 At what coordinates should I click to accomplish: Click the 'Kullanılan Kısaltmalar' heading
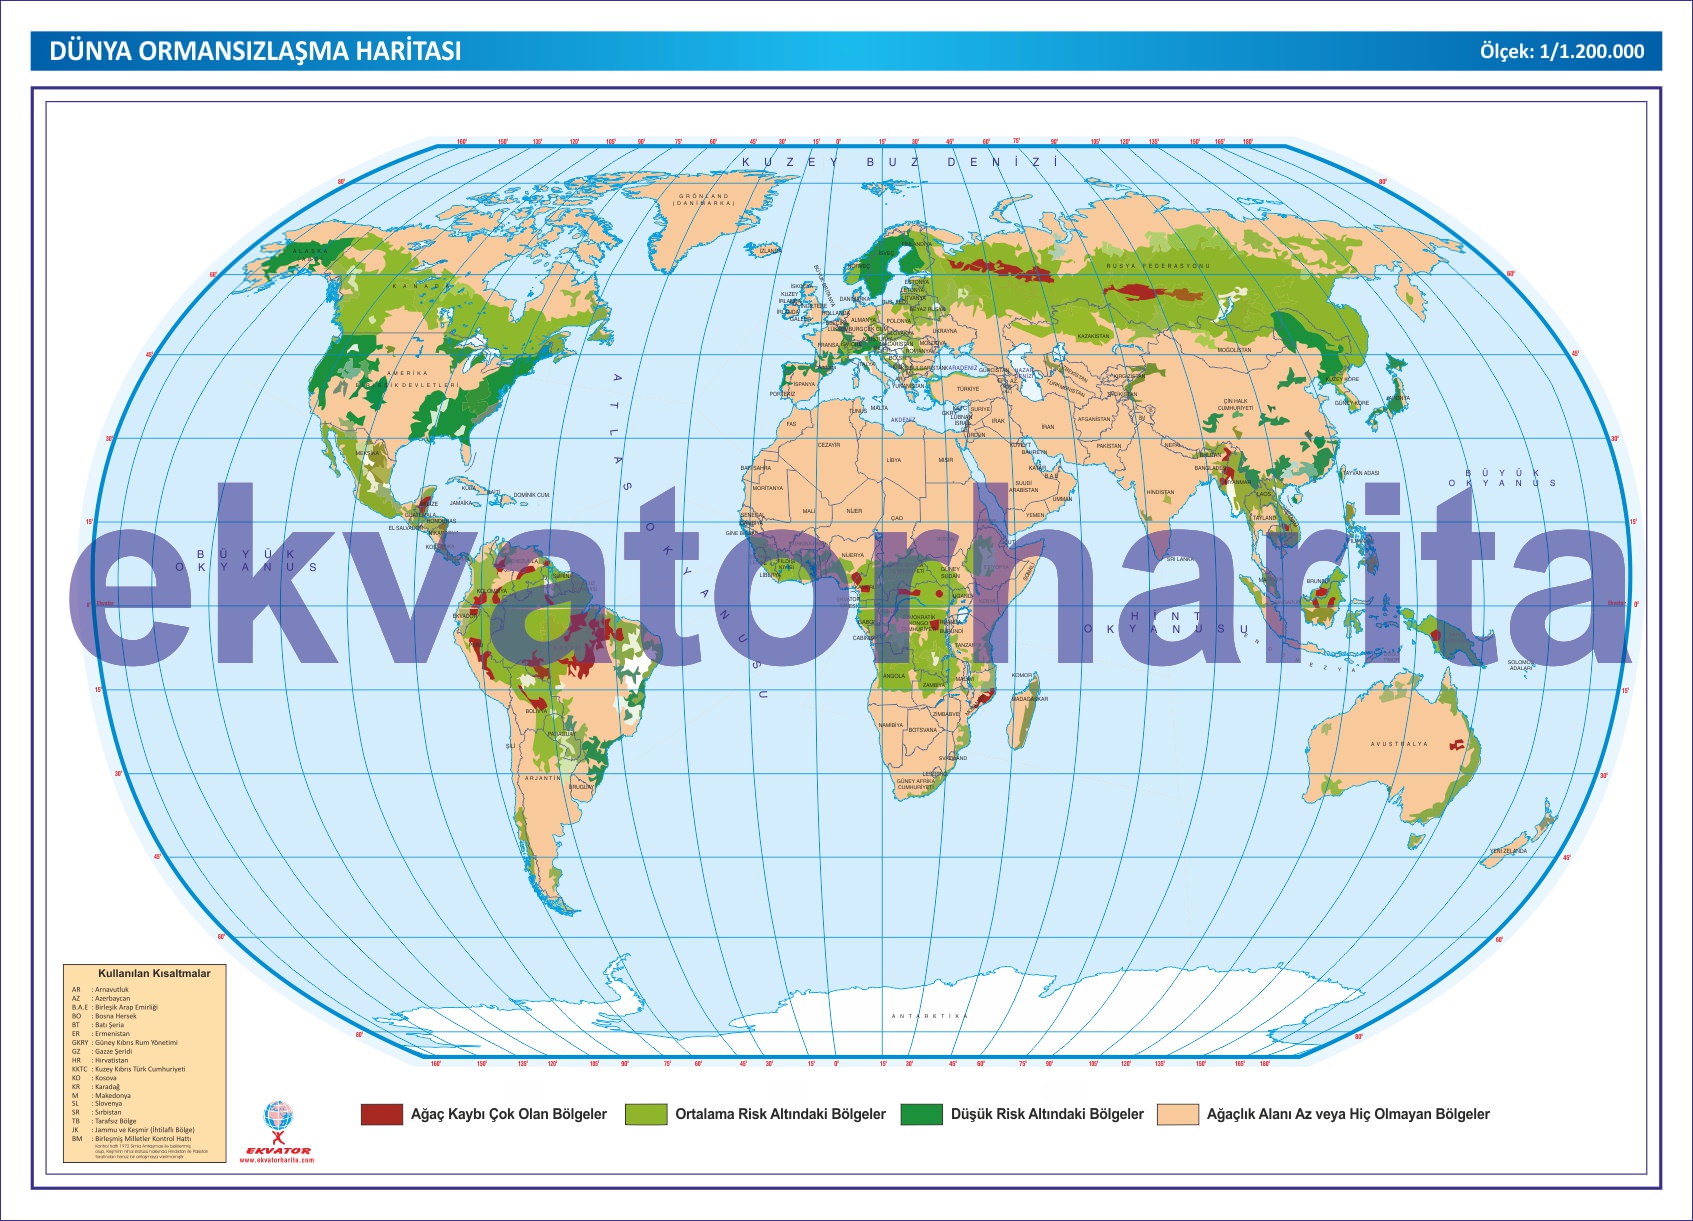pyautogui.click(x=154, y=973)
